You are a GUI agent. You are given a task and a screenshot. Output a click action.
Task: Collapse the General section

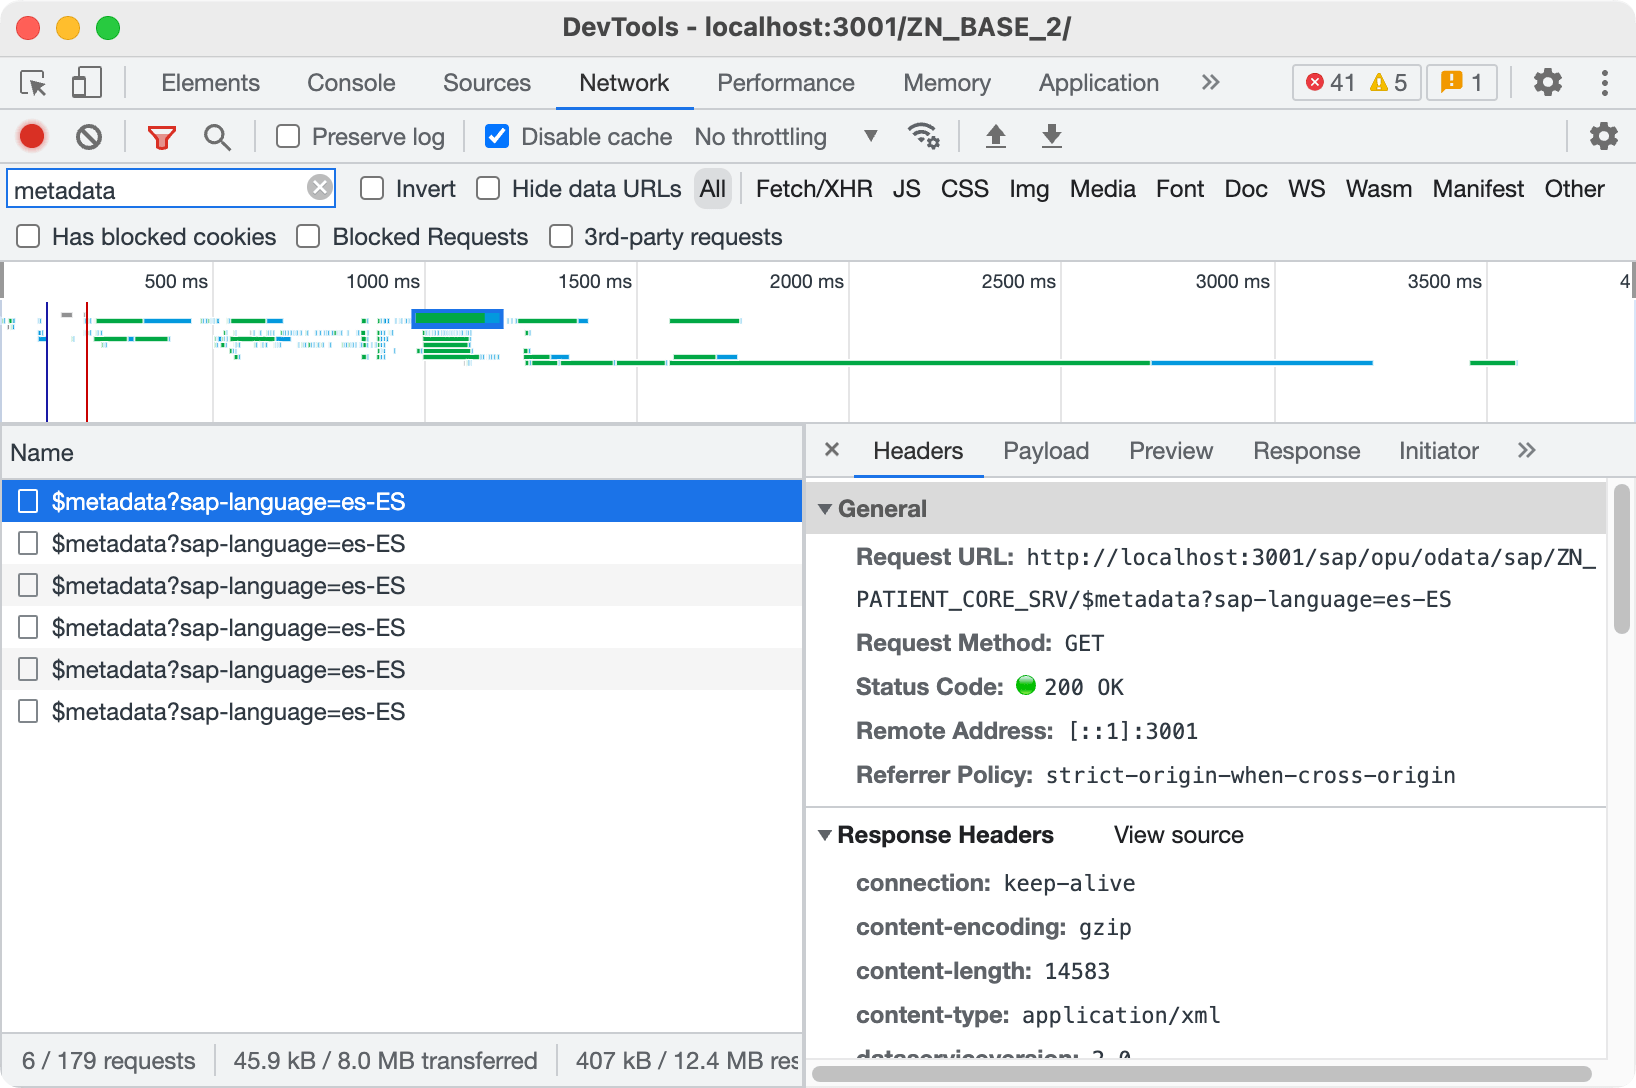coord(825,509)
